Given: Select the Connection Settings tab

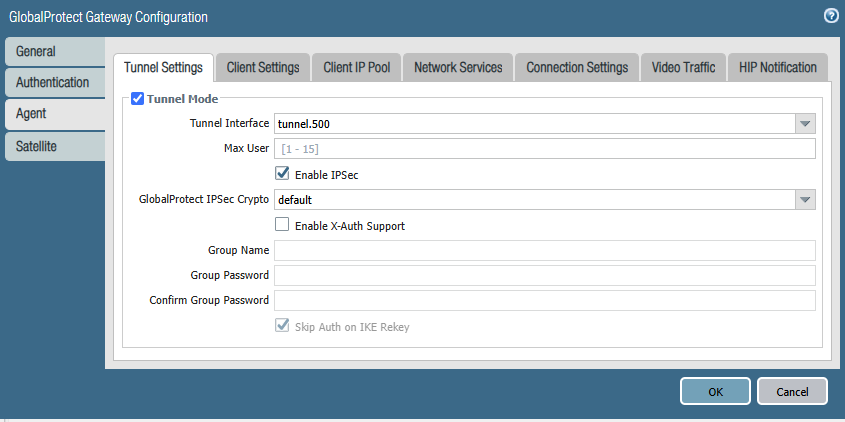Looking at the screenshot, I should [577, 67].
